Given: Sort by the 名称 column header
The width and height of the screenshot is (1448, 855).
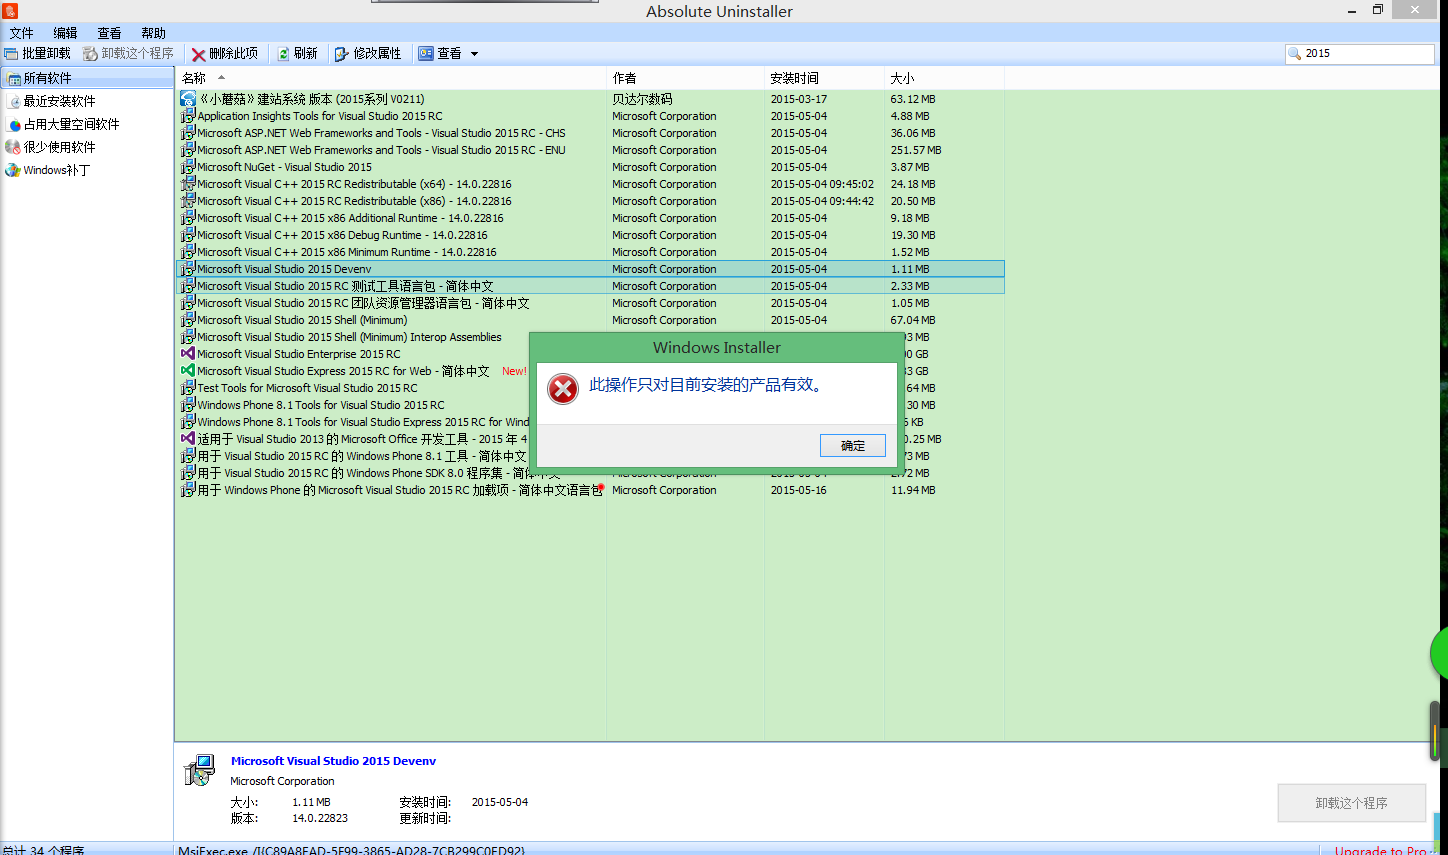Looking at the screenshot, I should coord(391,78).
